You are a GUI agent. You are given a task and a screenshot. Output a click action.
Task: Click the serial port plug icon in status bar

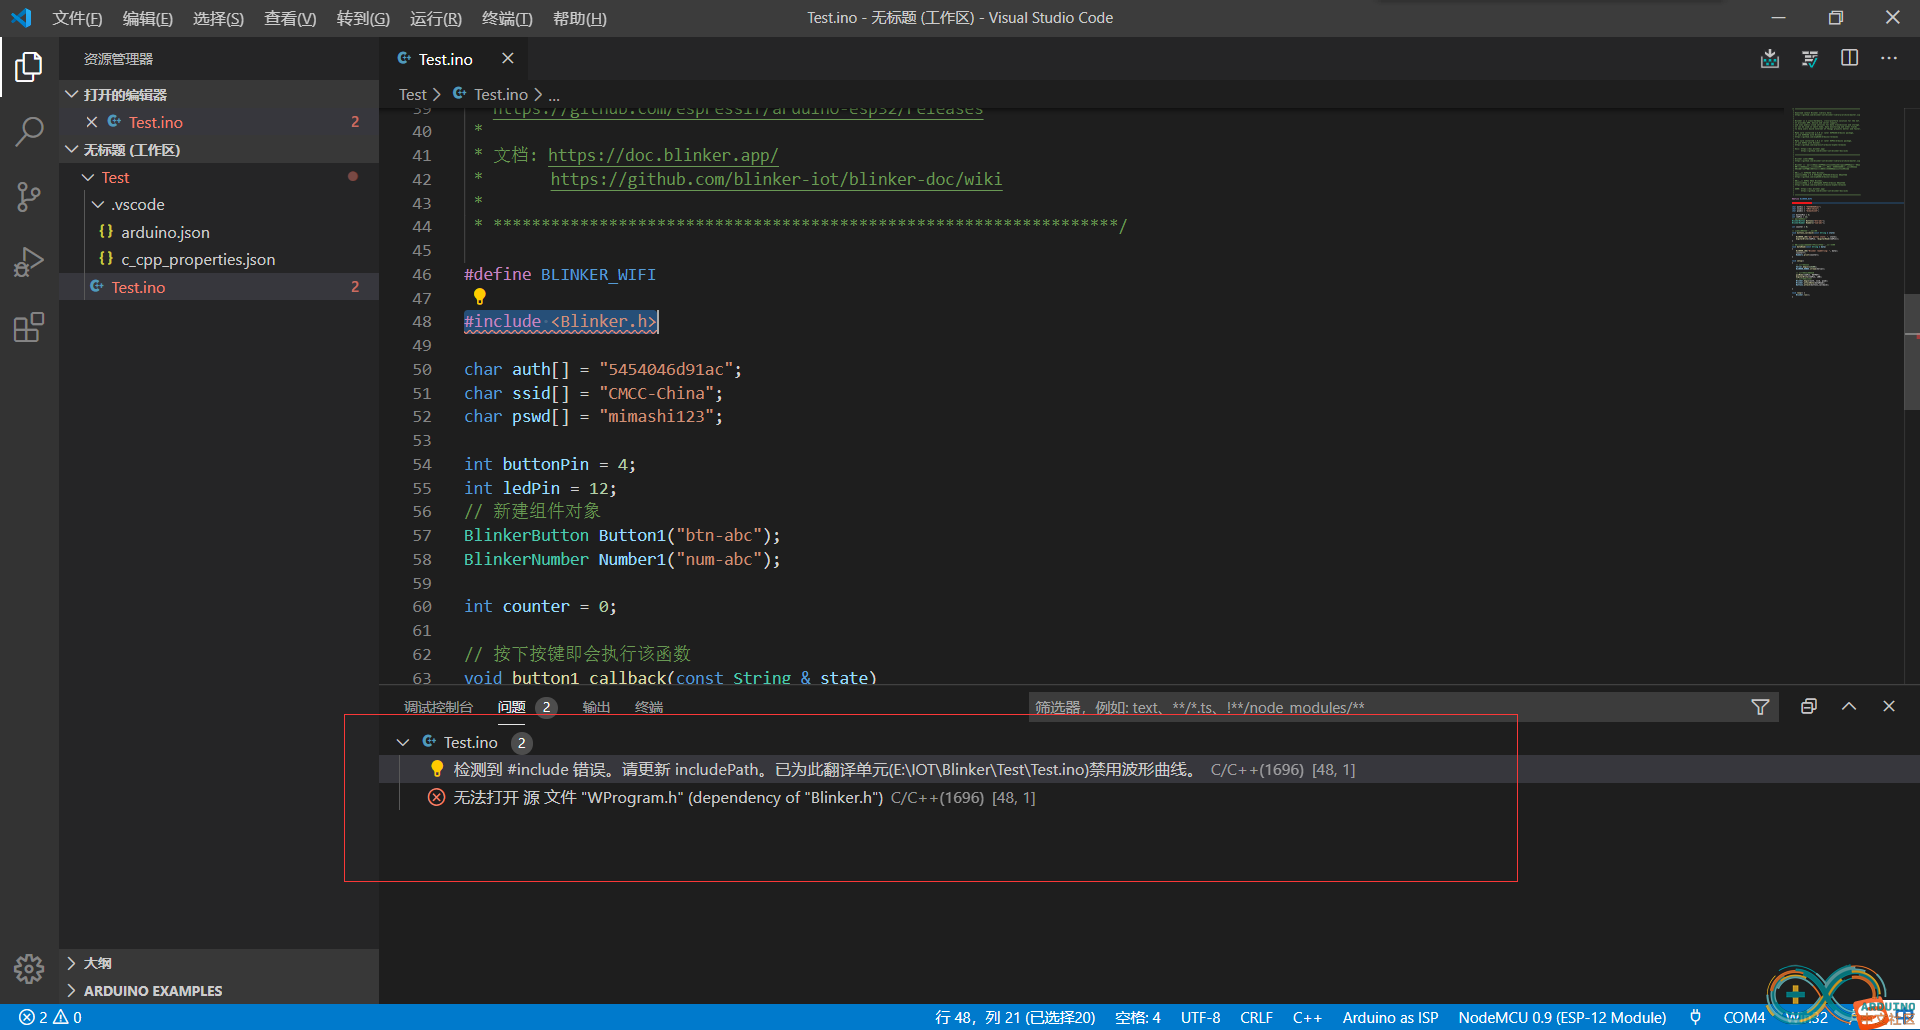coord(1695,1017)
